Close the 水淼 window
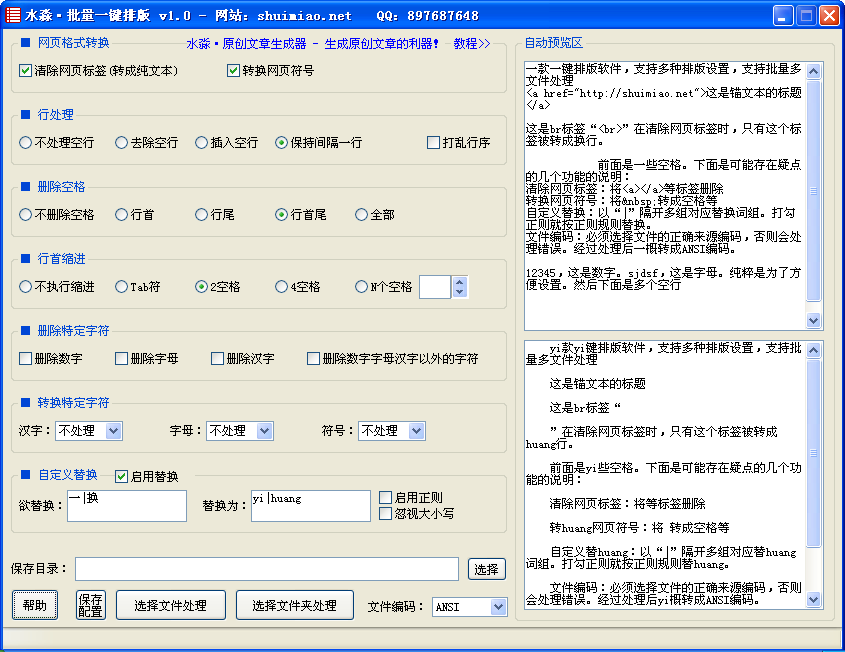Viewport: 845px width, 652px height. click(829, 16)
